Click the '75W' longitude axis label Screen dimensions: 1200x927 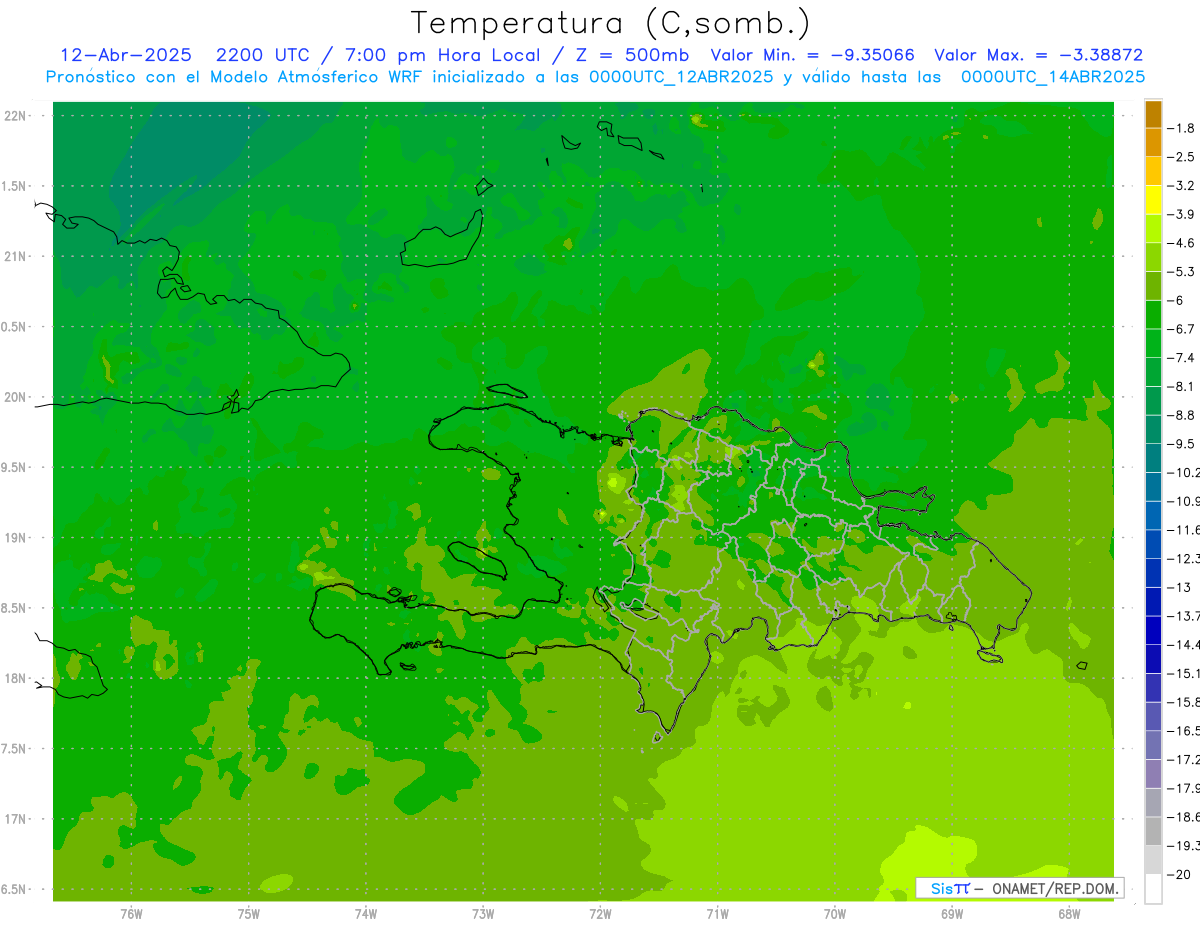(x=248, y=914)
